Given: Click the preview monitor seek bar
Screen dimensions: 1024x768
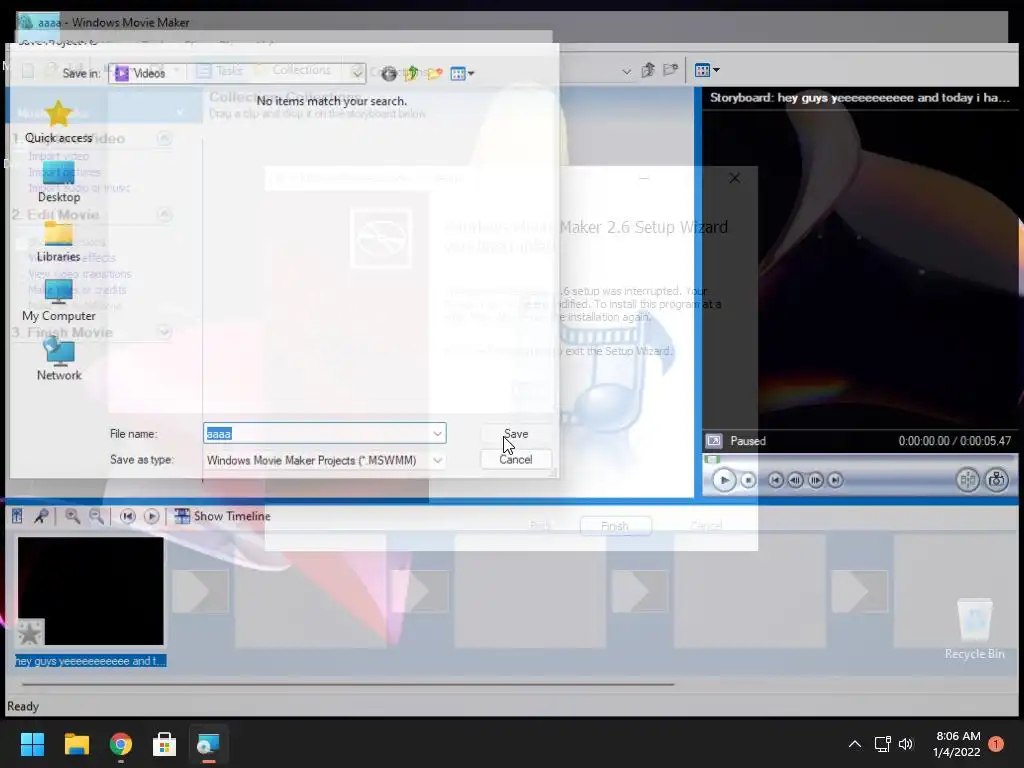Looking at the screenshot, I should click(859, 460).
